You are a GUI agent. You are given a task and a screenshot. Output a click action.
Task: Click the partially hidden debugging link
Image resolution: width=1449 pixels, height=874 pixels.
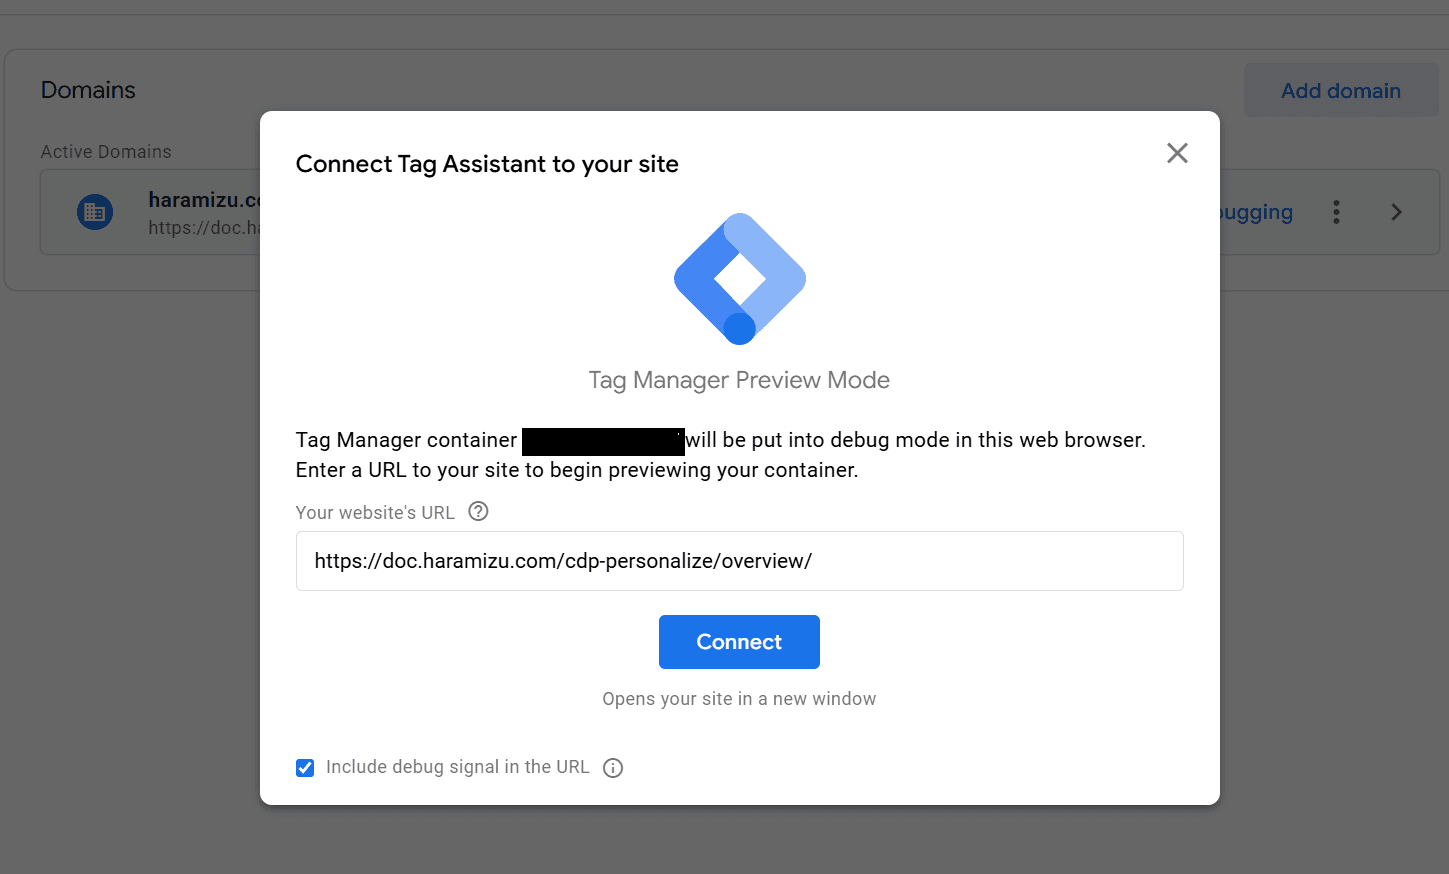(x=1256, y=212)
